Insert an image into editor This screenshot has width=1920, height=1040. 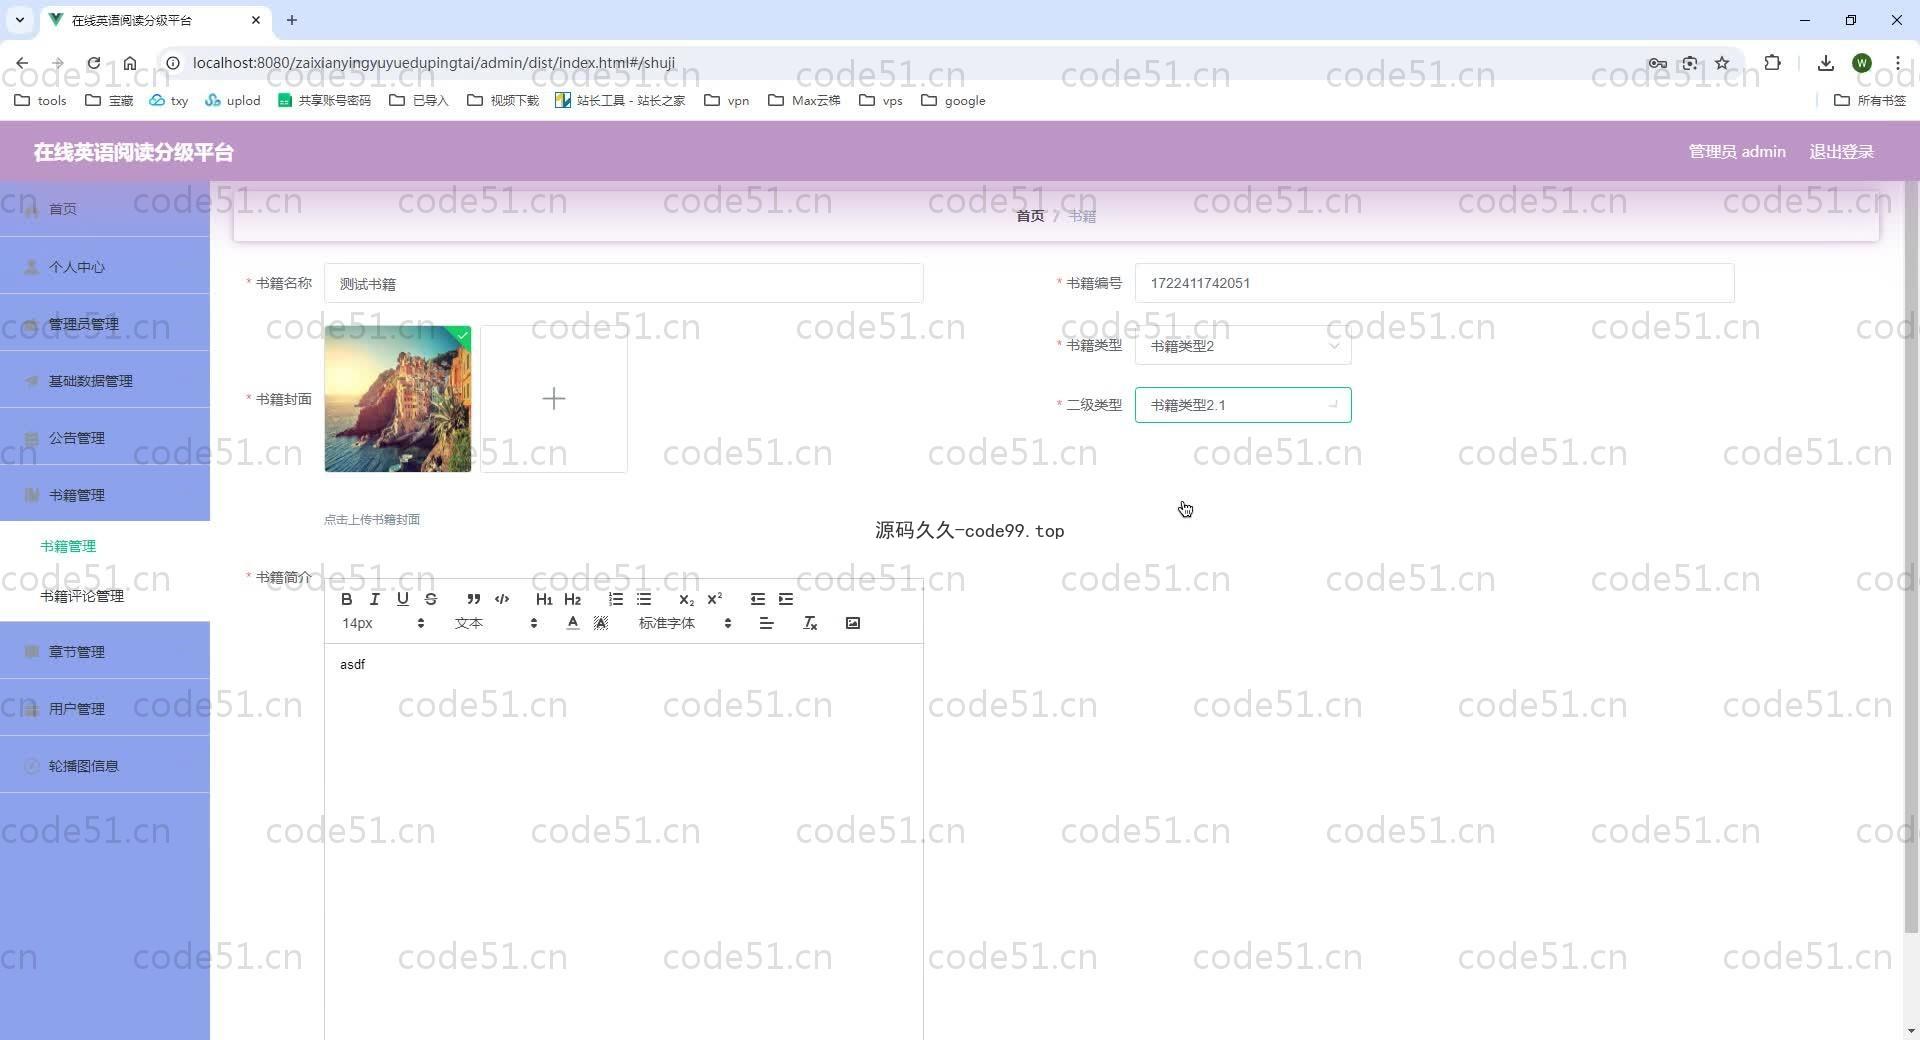point(853,623)
